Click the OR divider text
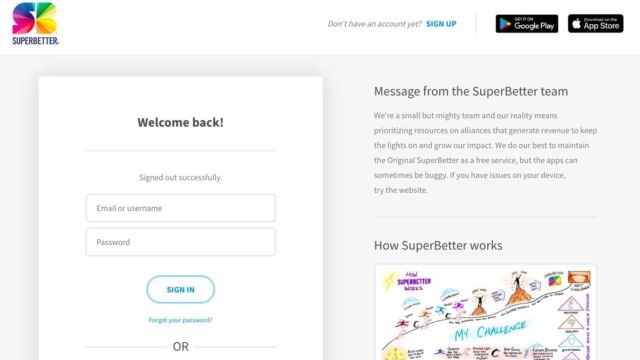640x360 pixels. pos(180,347)
